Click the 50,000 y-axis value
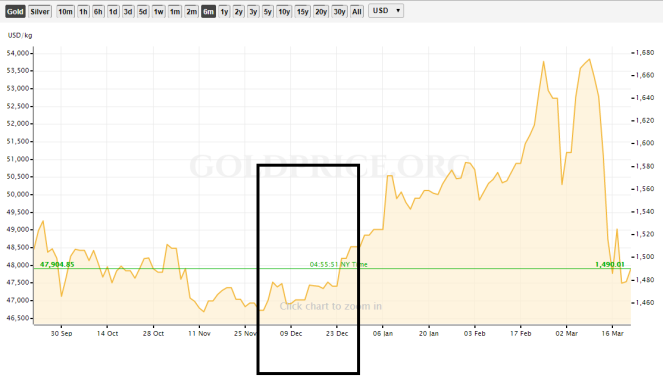This screenshot has height=381, width=663. 18,194
